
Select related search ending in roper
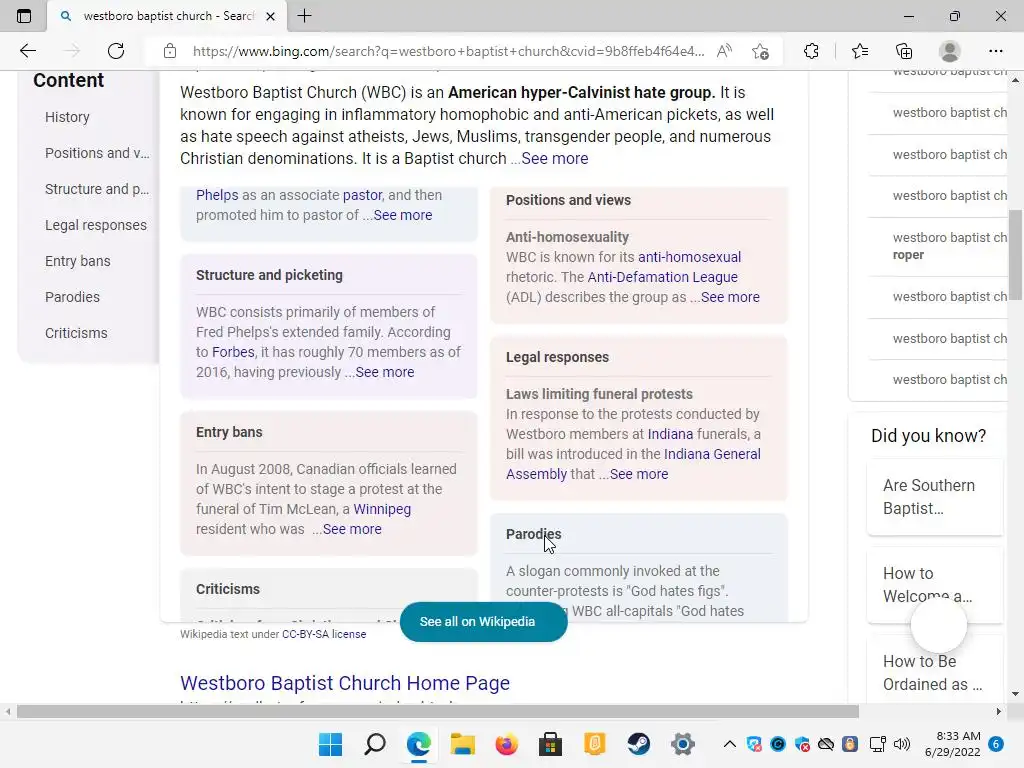click(938, 246)
